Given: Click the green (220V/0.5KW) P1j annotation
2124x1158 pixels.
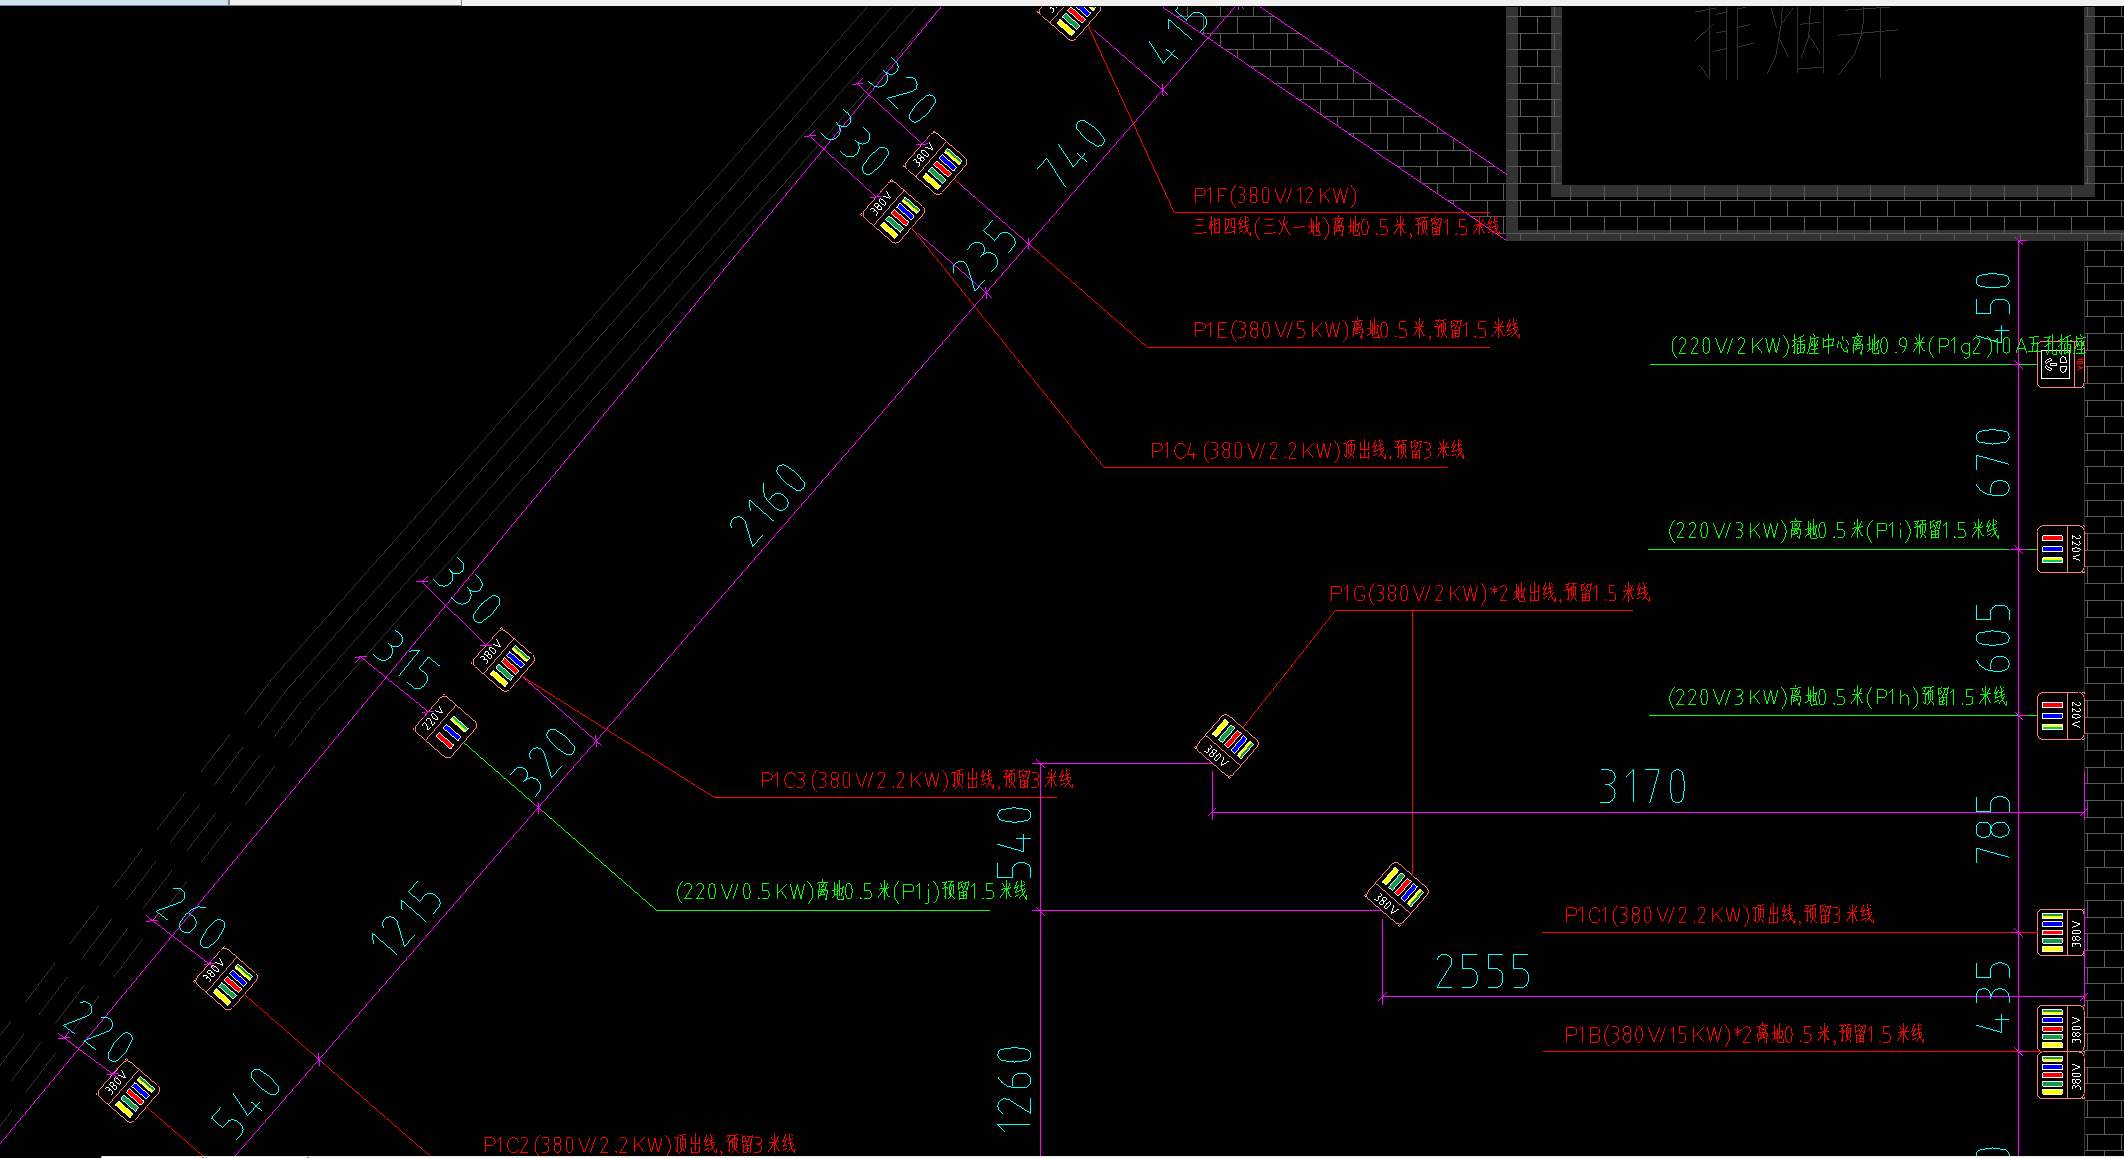Looking at the screenshot, I should [851, 891].
